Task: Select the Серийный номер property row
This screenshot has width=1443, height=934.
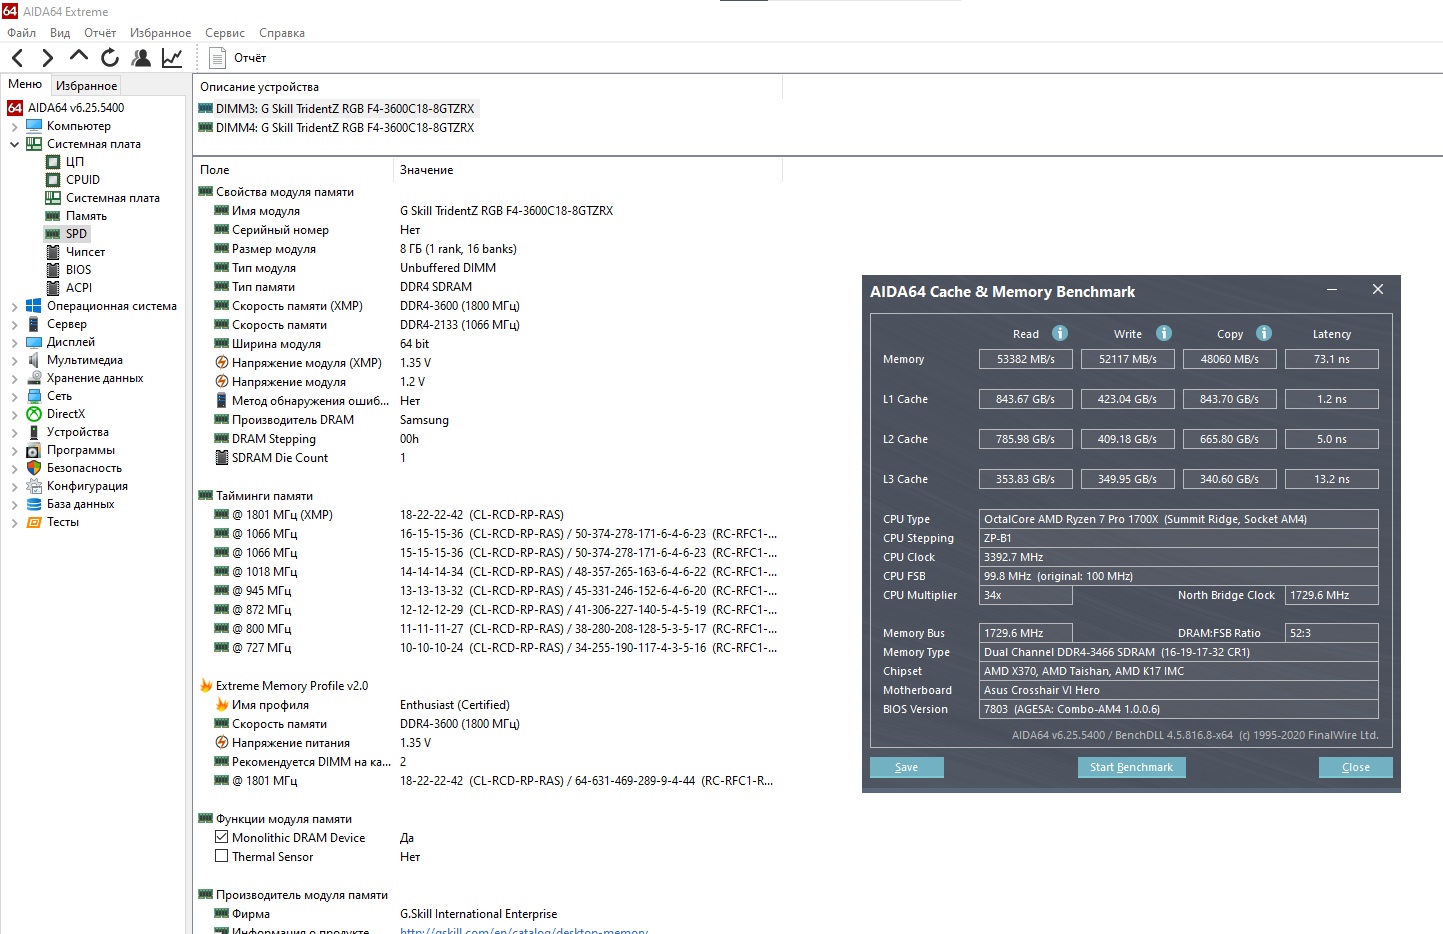Action: 490,230
